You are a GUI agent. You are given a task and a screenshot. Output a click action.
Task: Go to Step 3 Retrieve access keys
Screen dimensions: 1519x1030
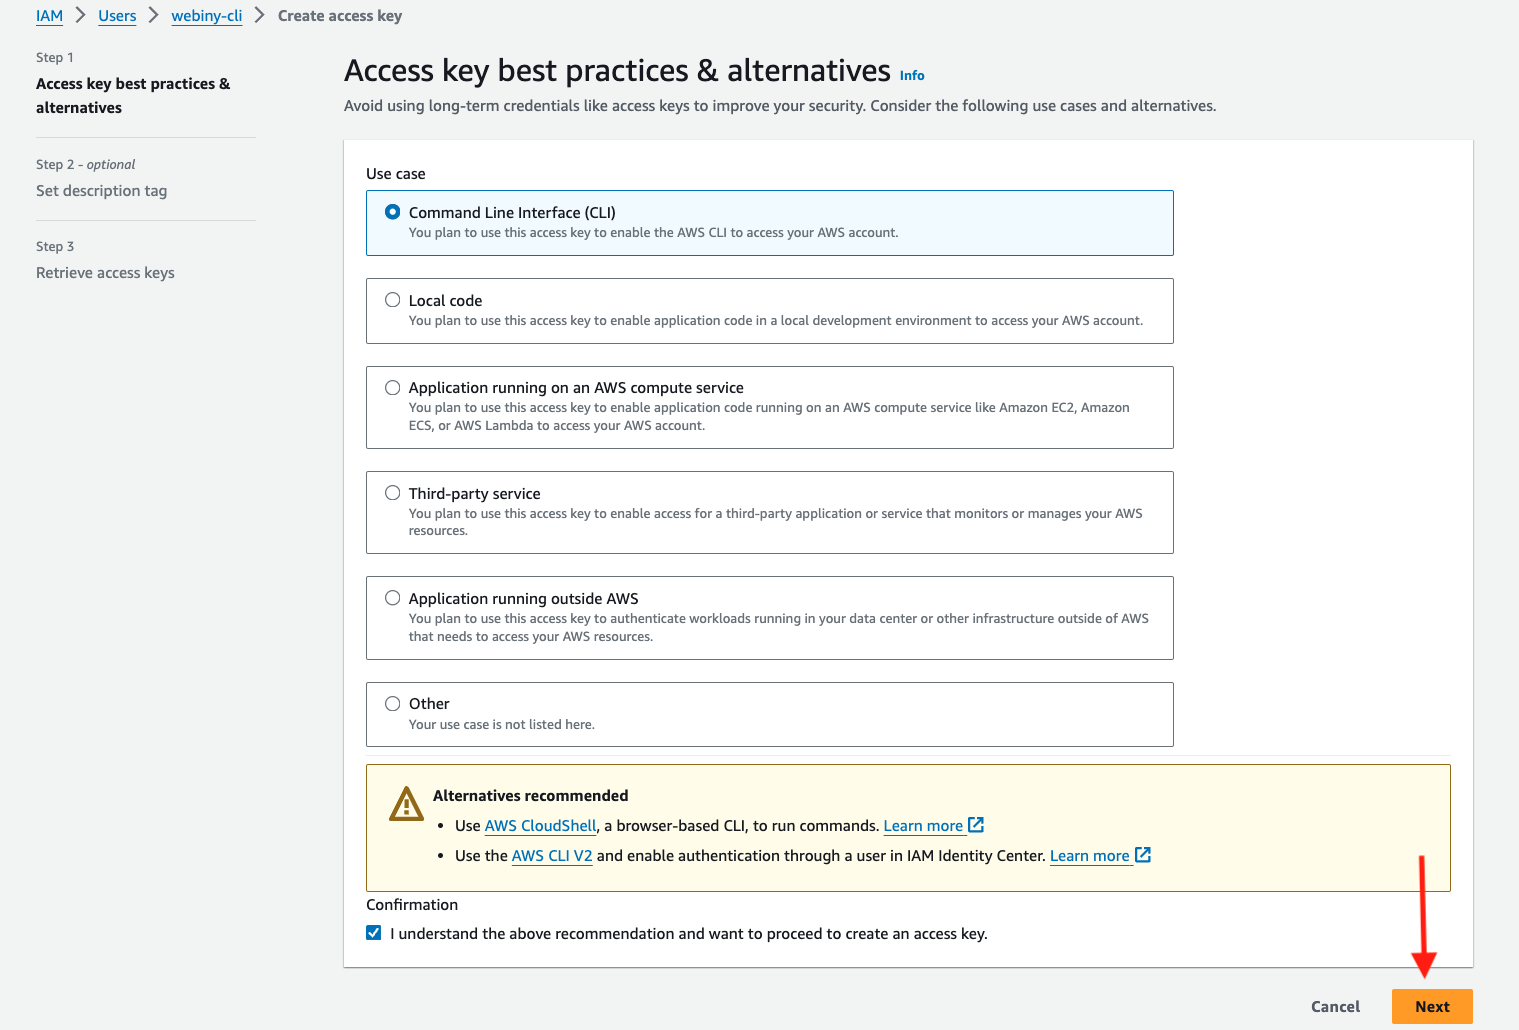pyautogui.click(x=105, y=272)
